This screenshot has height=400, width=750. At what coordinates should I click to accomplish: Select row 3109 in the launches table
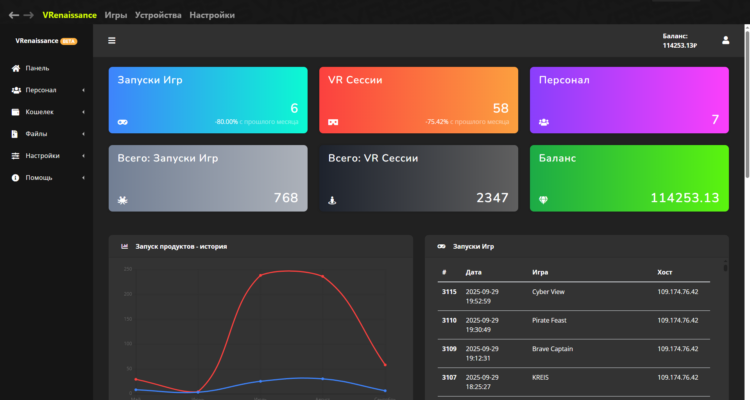[x=574, y=354]
